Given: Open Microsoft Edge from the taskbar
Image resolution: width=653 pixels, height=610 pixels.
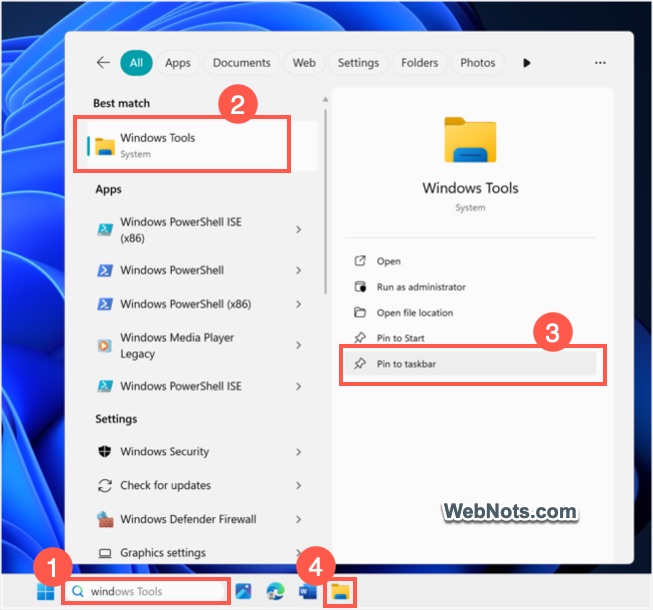Looking at the screenshot, I should coord(275,591).
